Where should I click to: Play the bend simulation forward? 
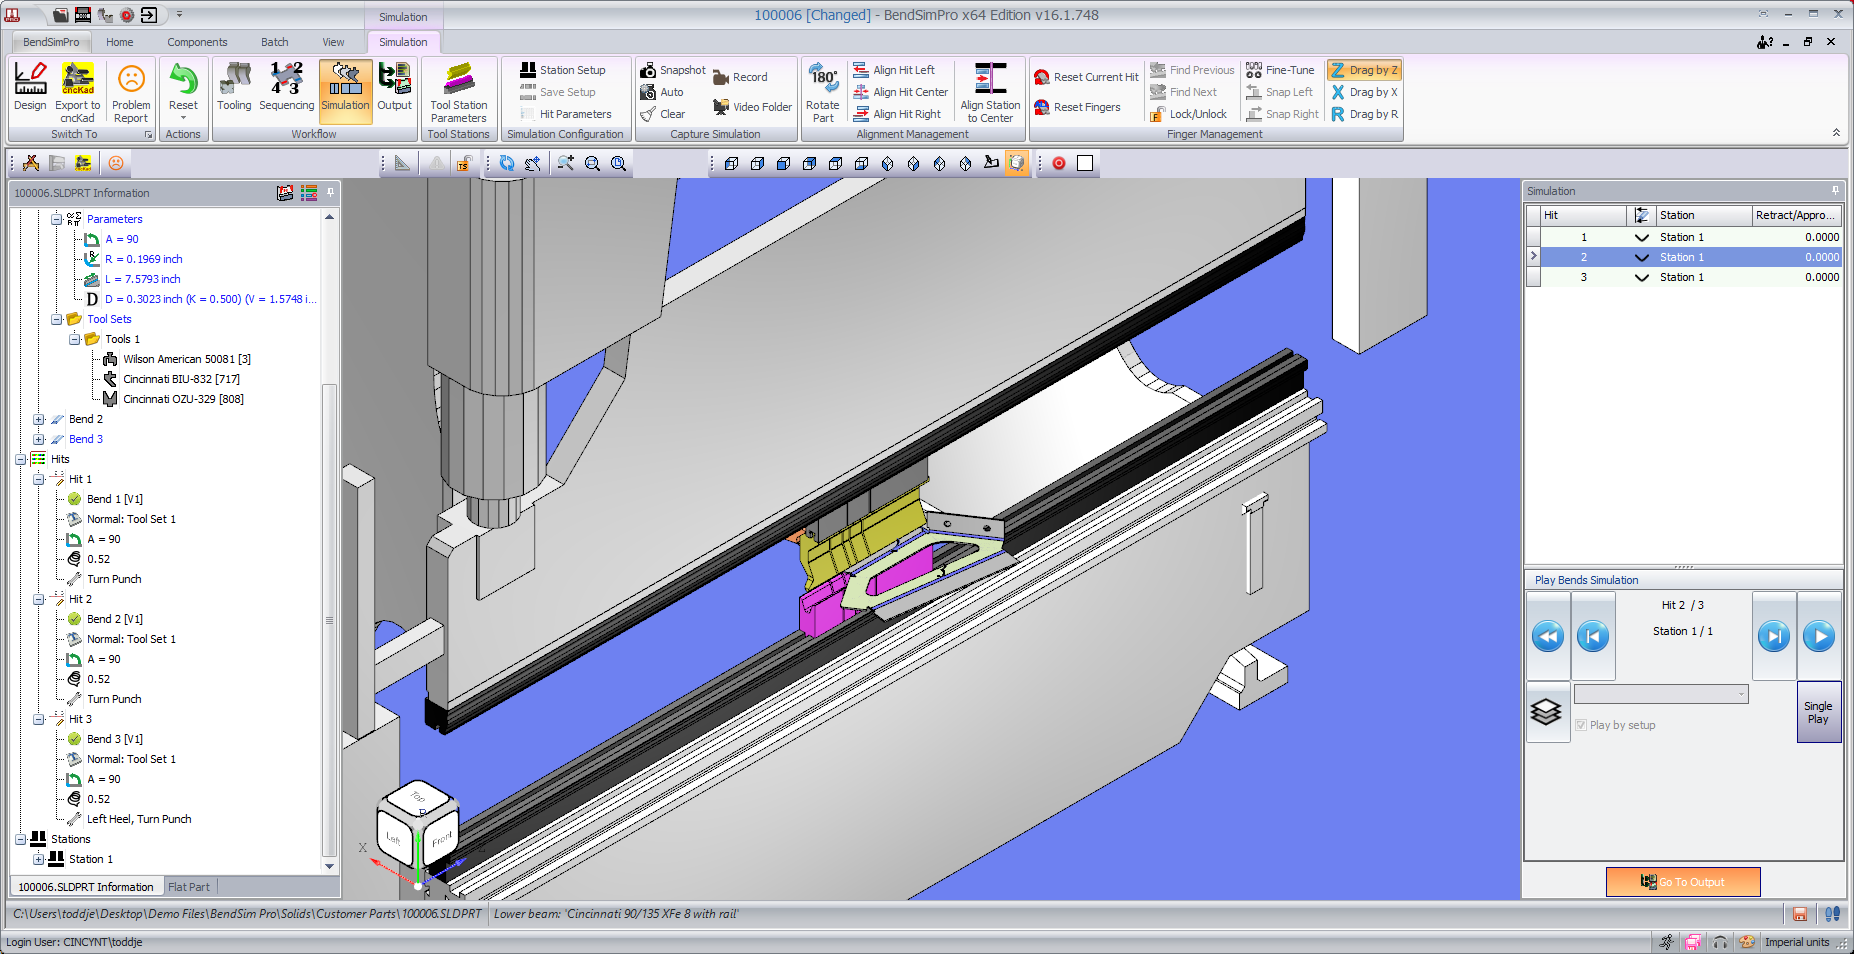1819,636
